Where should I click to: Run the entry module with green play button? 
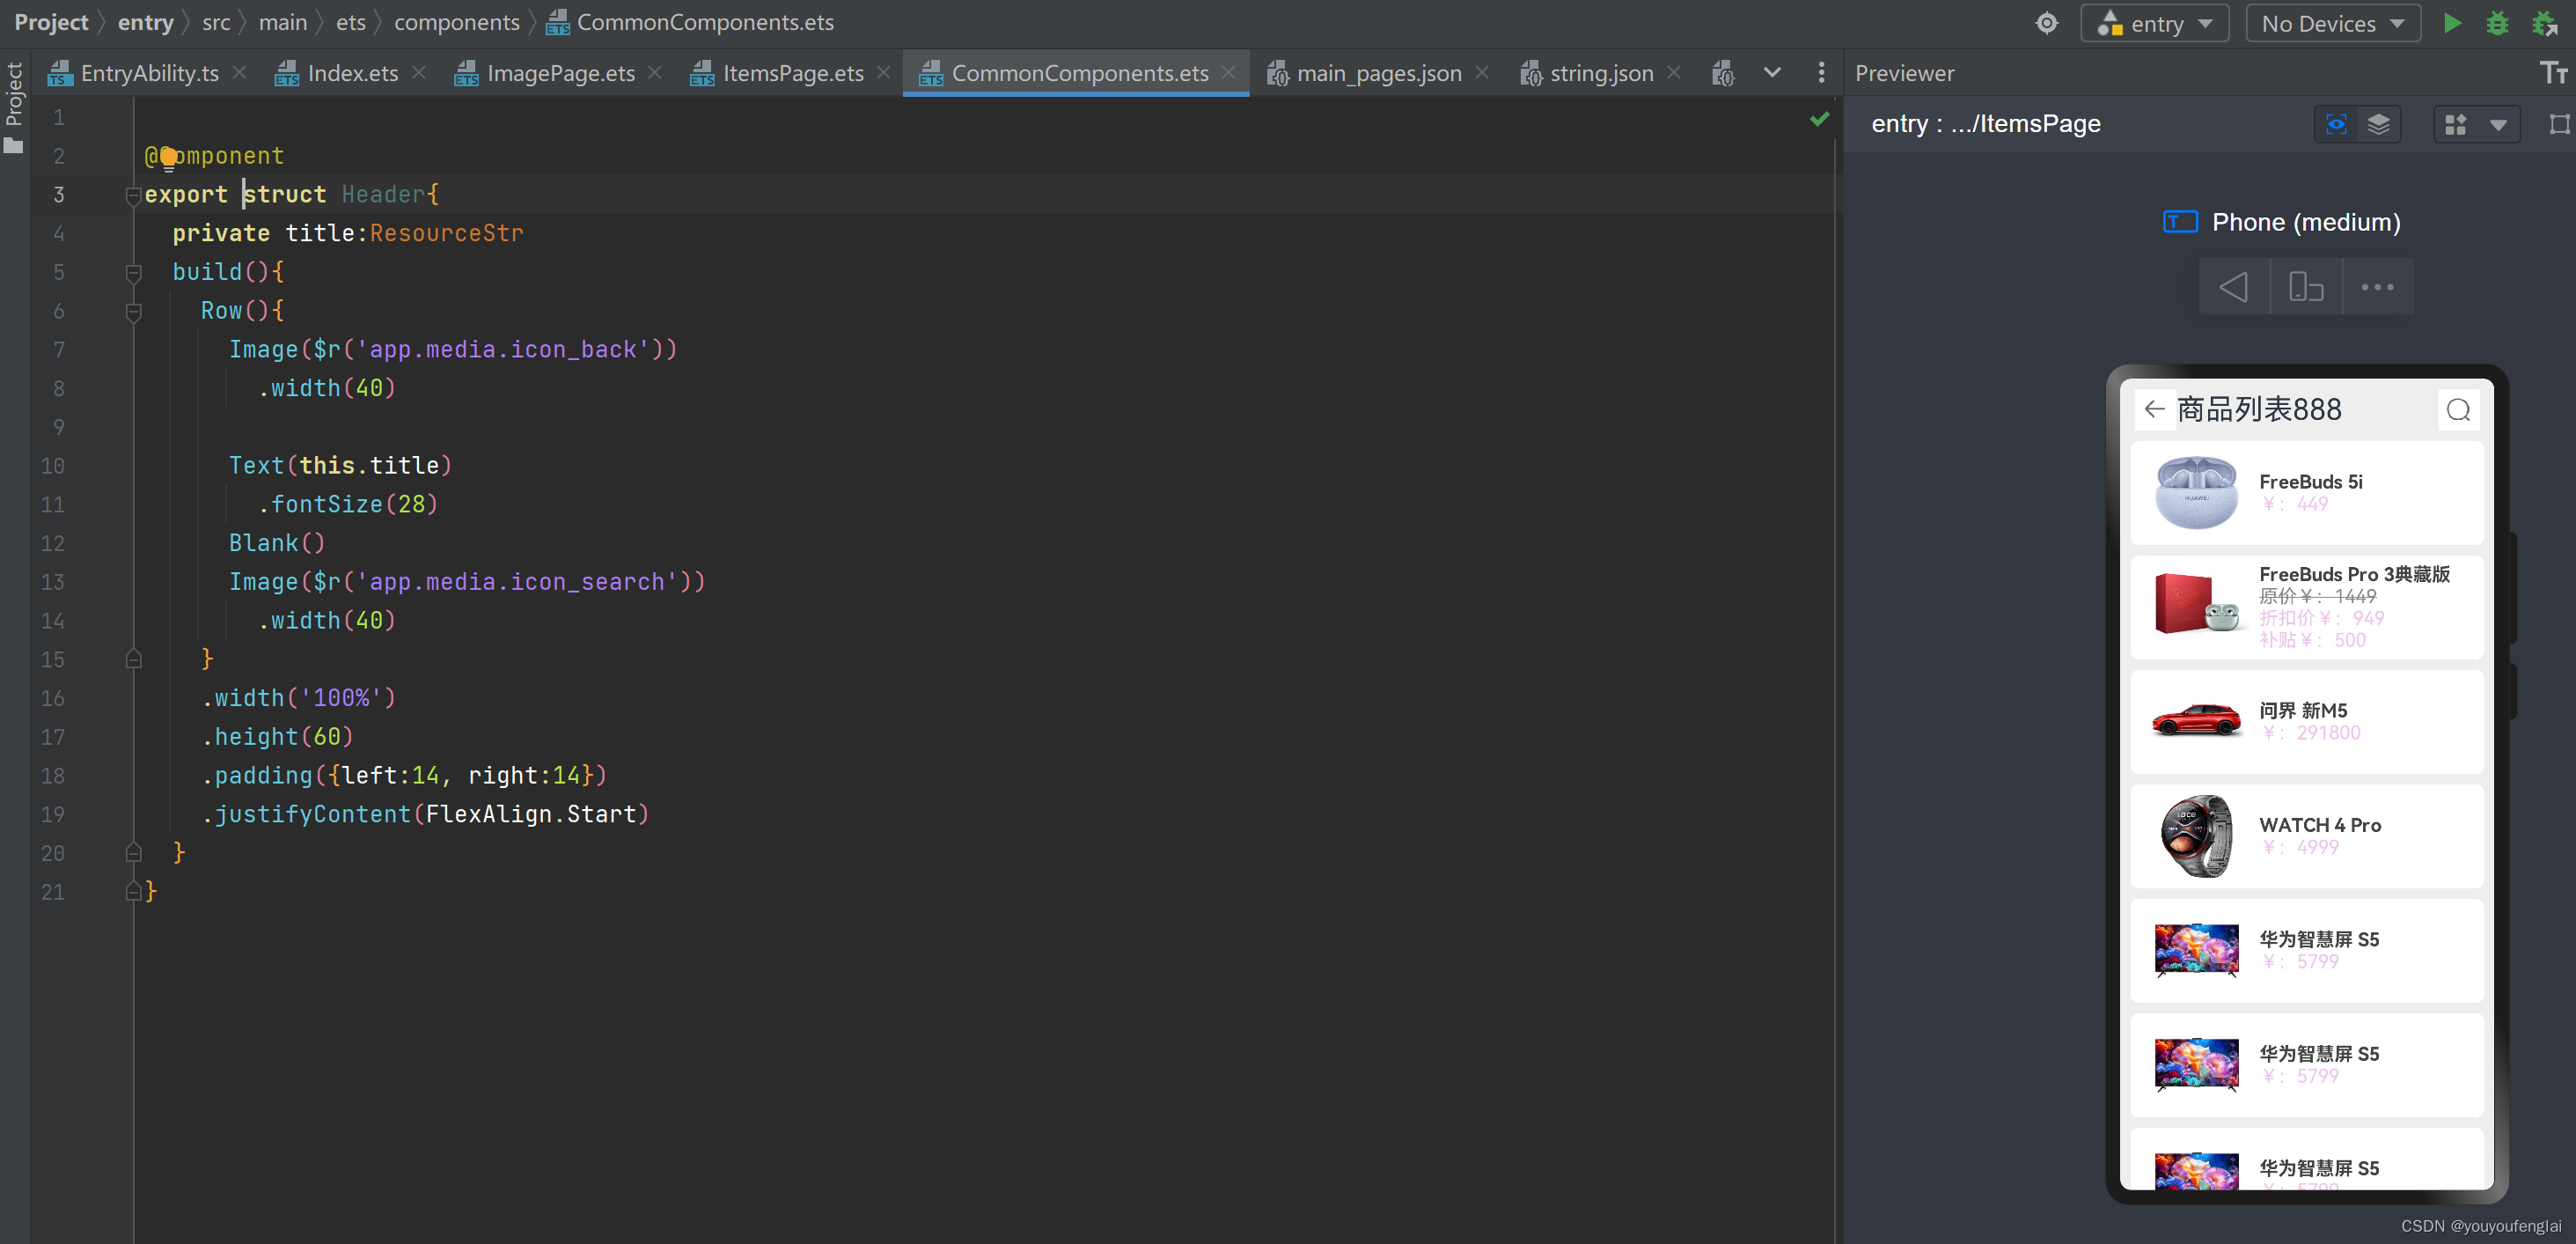click(2452, 23)
